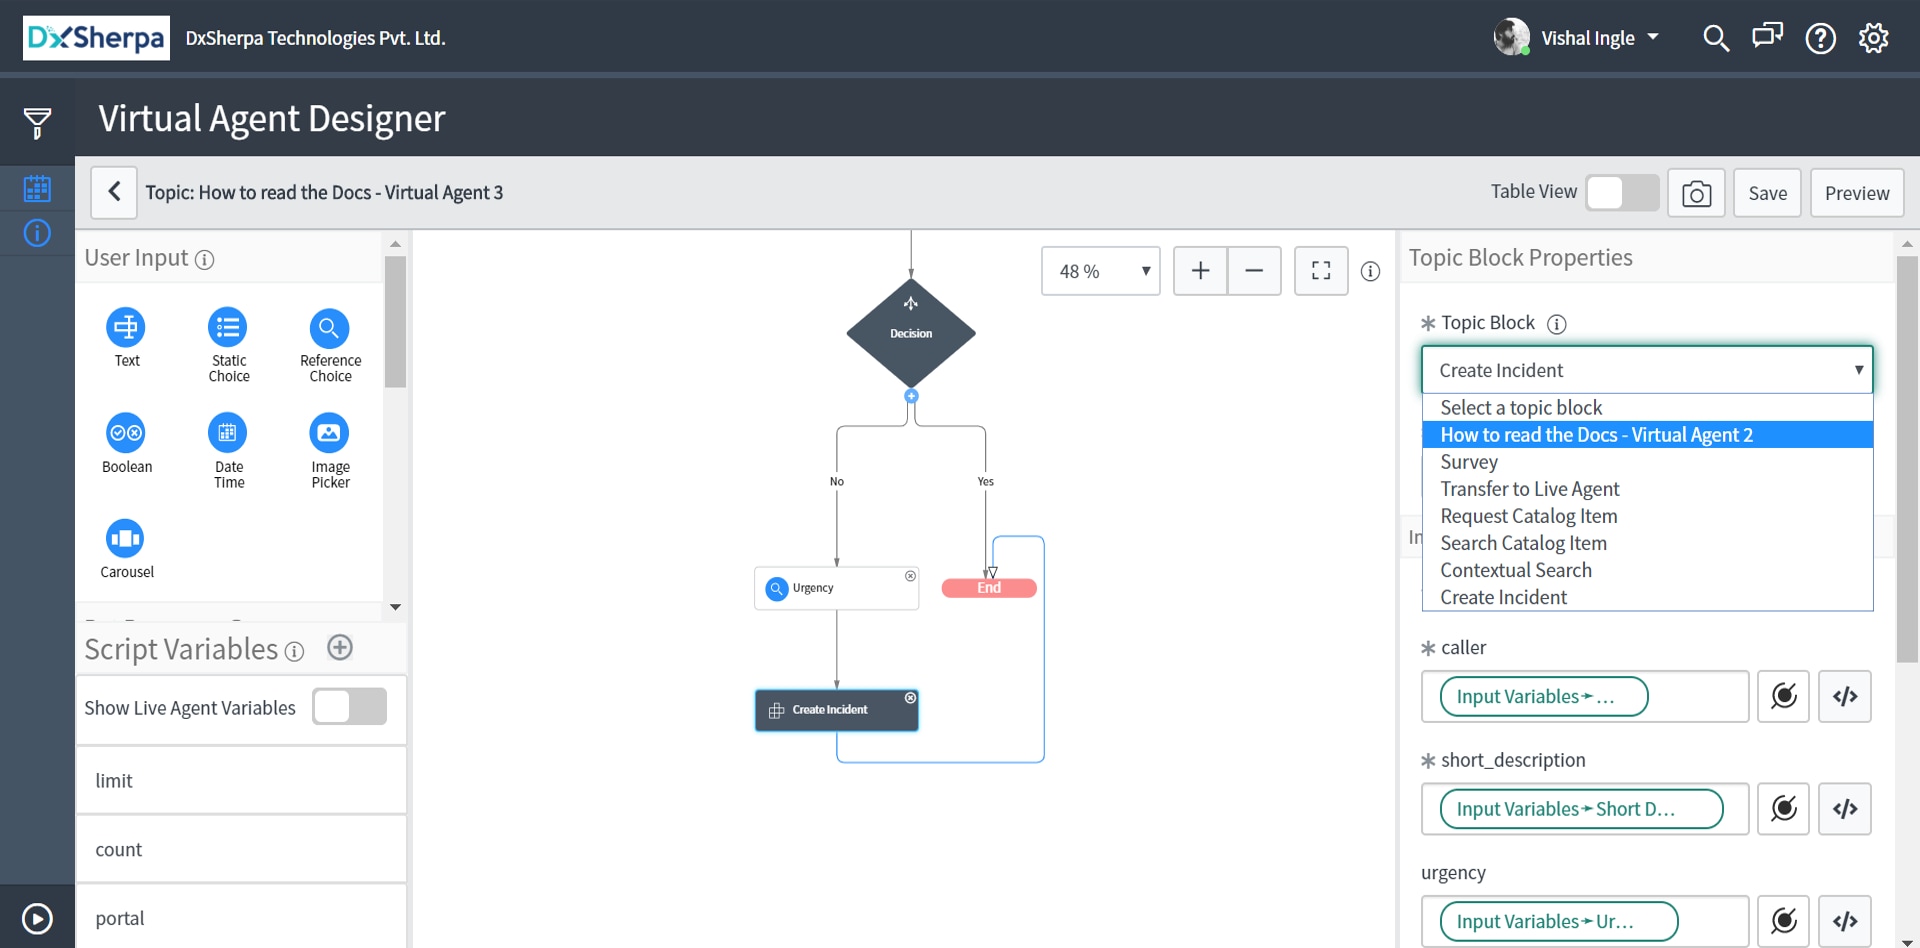Click the Preview button
Image resolution: width=1920 pixels, height=948 pixels.
click(1857, 193)
